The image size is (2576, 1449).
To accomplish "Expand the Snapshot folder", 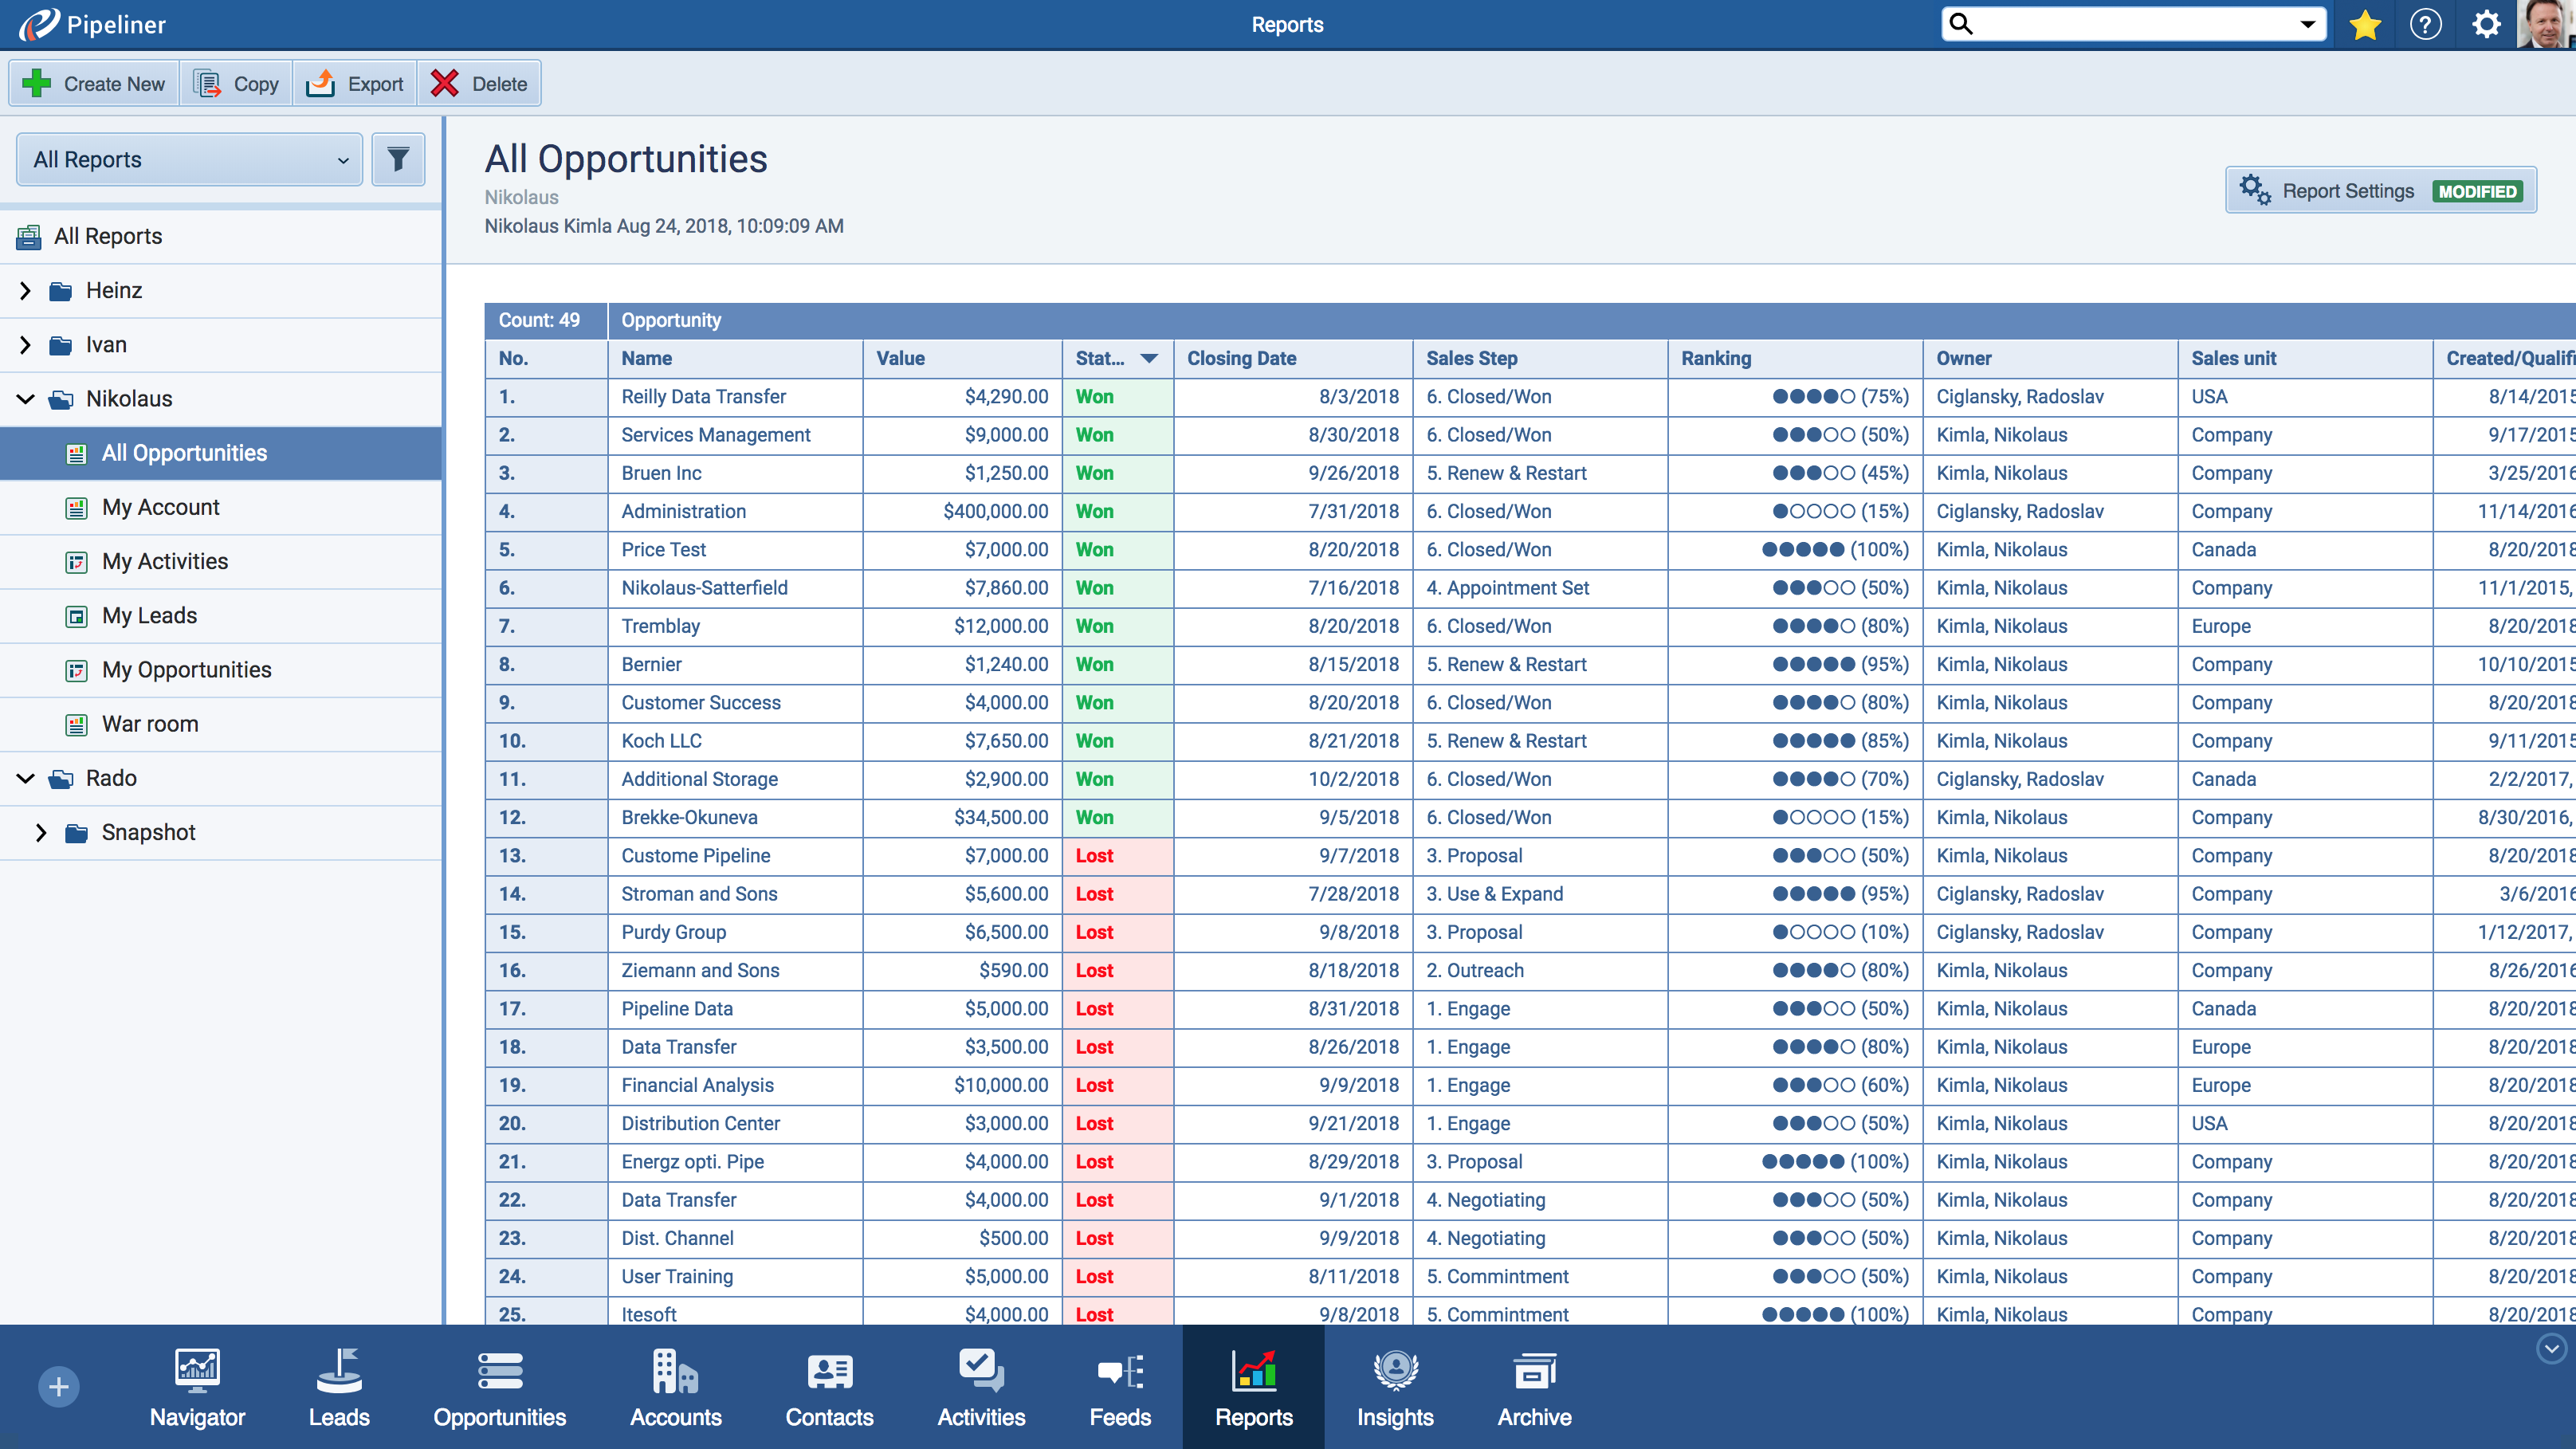I will tap(41, 833).
